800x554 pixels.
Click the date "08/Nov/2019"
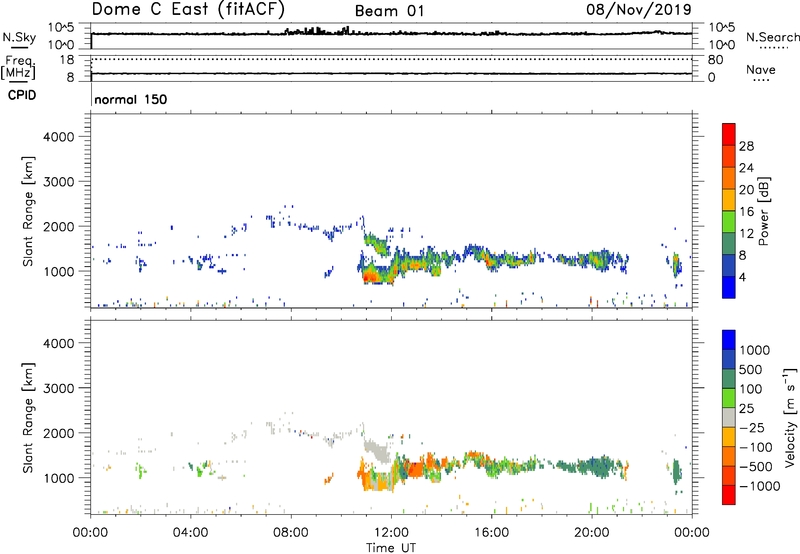pos(639,9)
